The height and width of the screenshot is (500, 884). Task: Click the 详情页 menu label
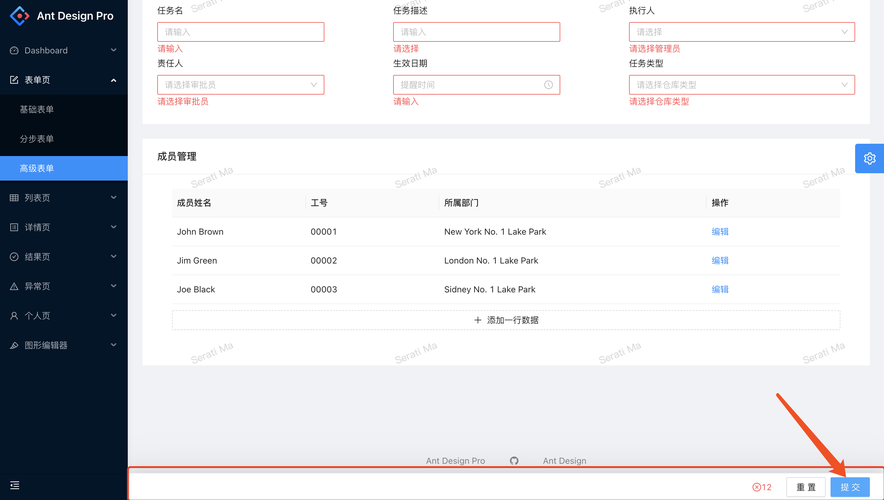tap(37, 227)
